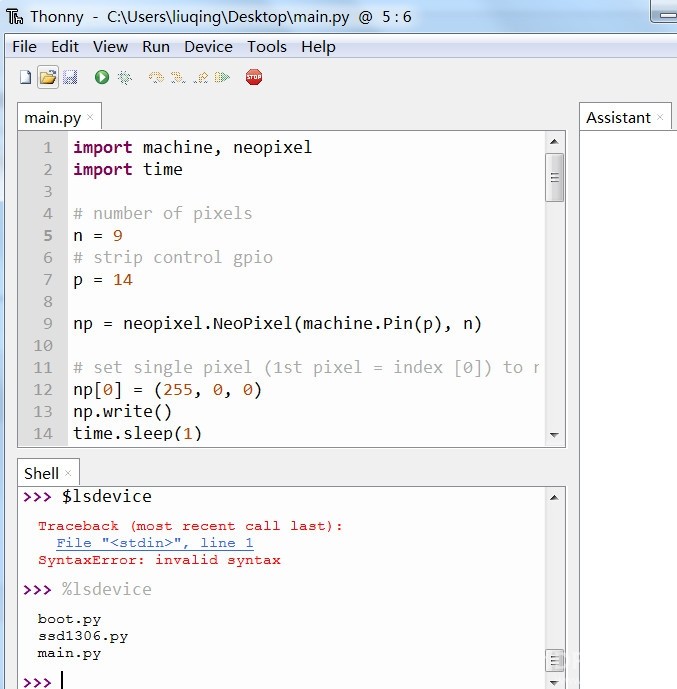Open the Help menu
677x689 pixels.
318,47
